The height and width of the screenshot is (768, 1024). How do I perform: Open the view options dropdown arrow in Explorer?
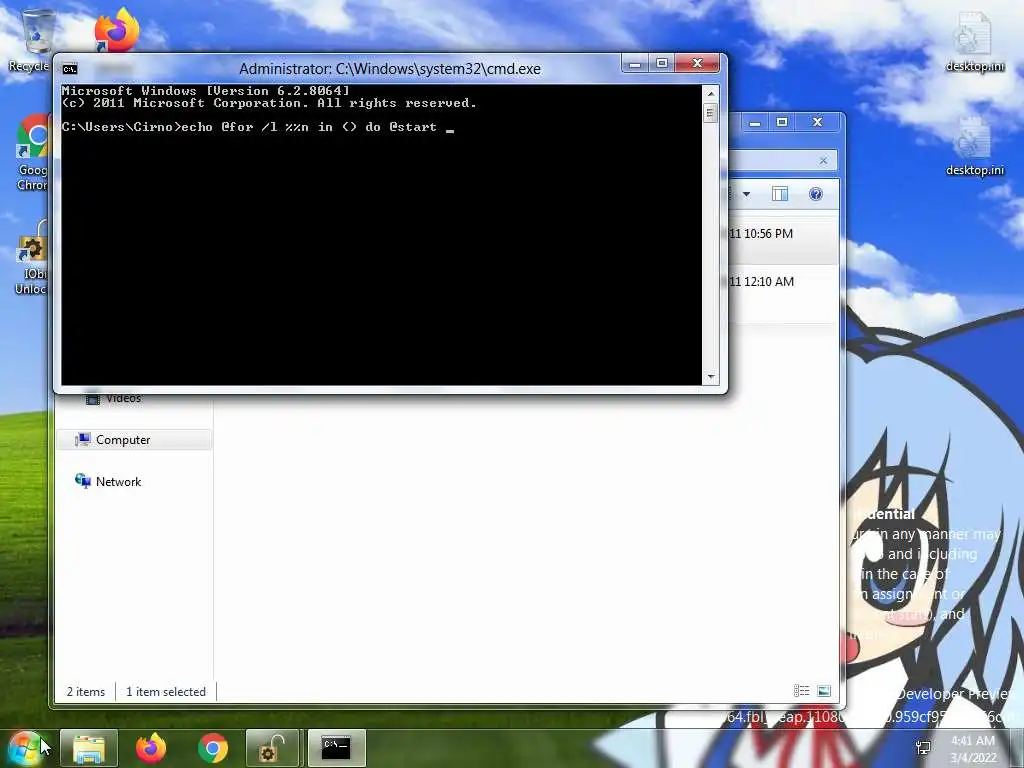(x=746, y=194)
